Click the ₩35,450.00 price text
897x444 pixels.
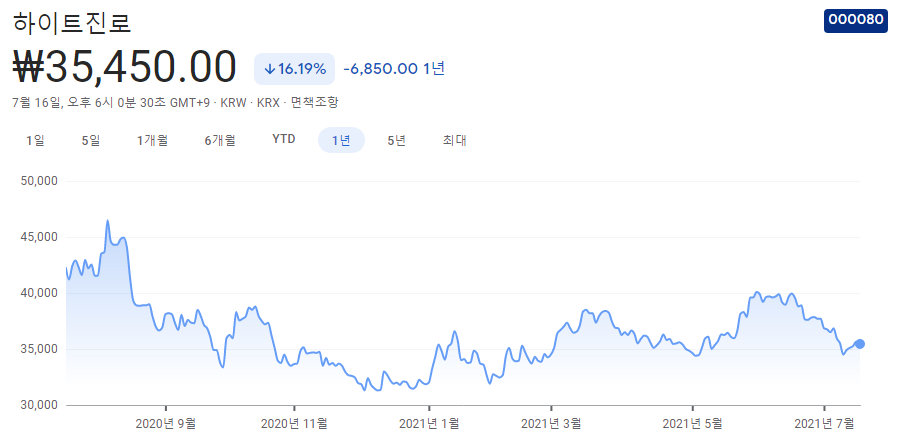point(124,68)
